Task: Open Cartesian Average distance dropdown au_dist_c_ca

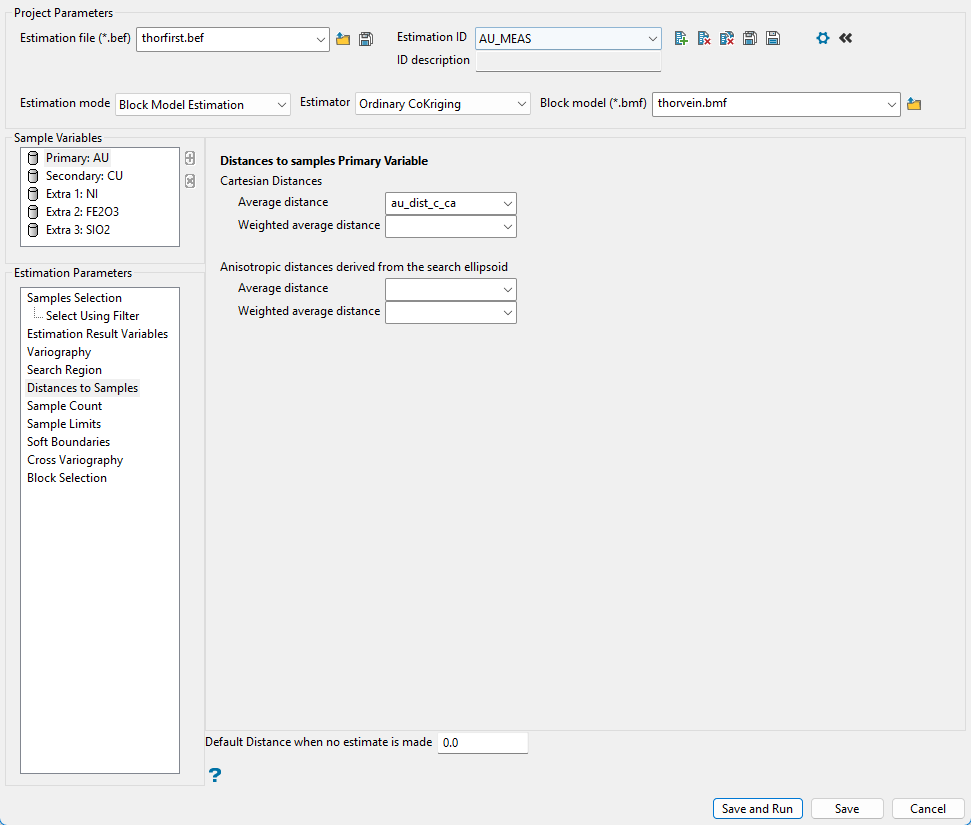Action: point(450,203)
